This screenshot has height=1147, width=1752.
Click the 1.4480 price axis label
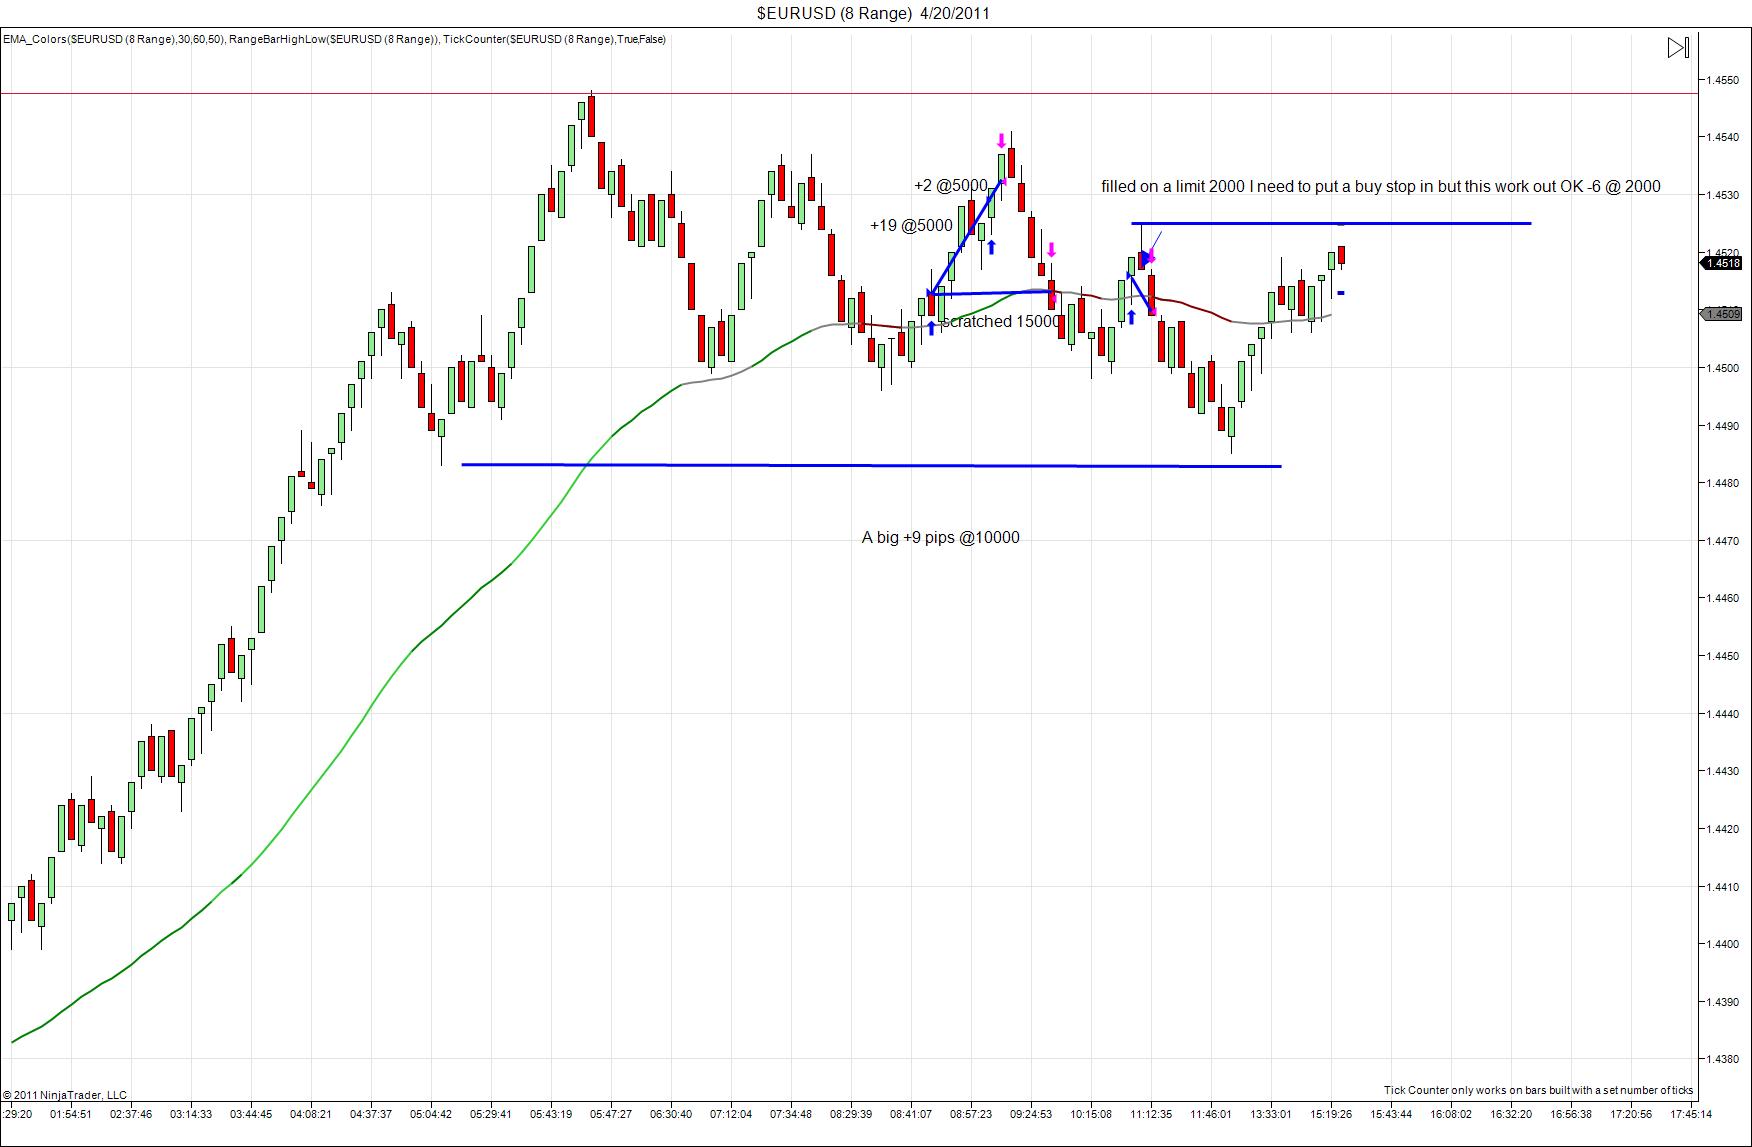1723,483
